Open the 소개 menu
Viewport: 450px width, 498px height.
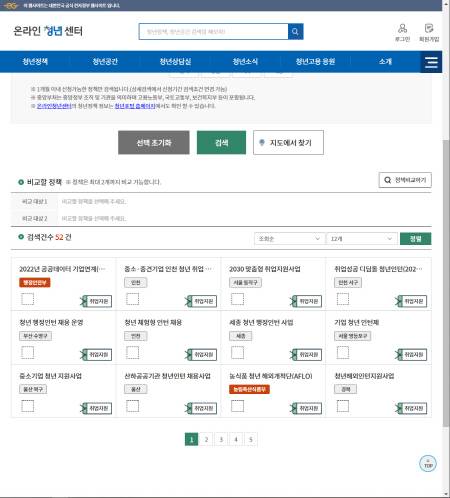pyautogui.click(x=385, y=62)
